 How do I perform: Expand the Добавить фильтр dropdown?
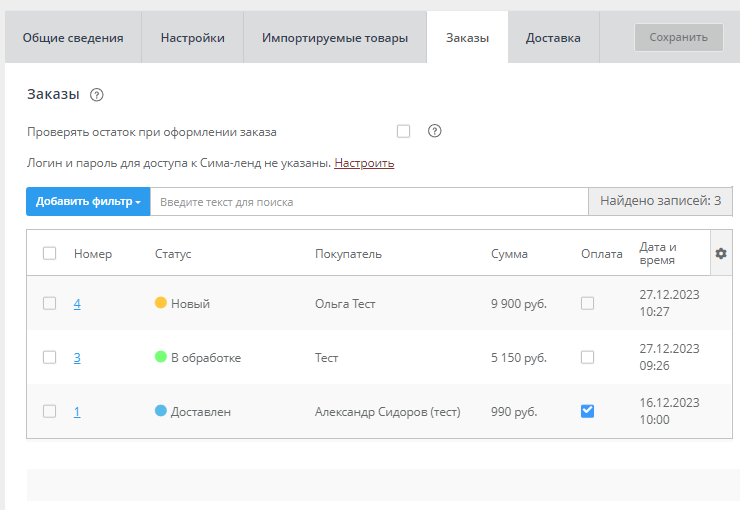tap(88, 201)
